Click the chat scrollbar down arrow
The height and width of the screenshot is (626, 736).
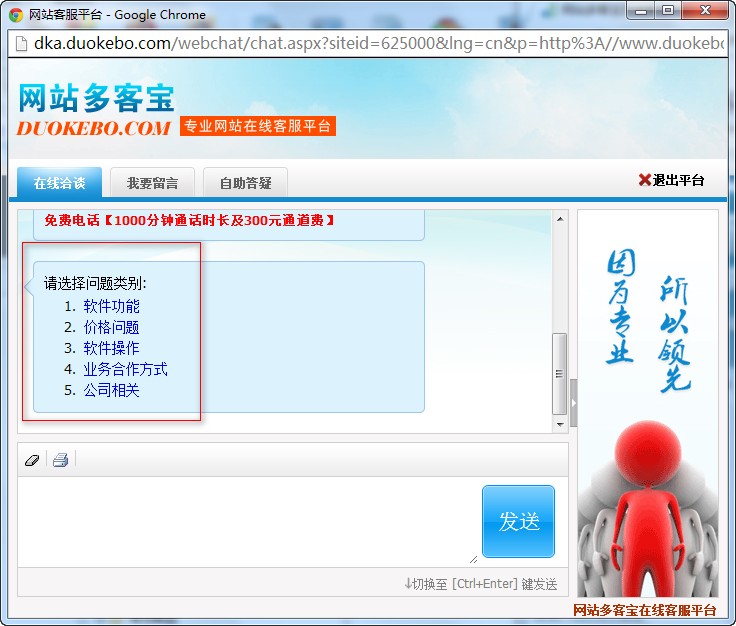560,425
